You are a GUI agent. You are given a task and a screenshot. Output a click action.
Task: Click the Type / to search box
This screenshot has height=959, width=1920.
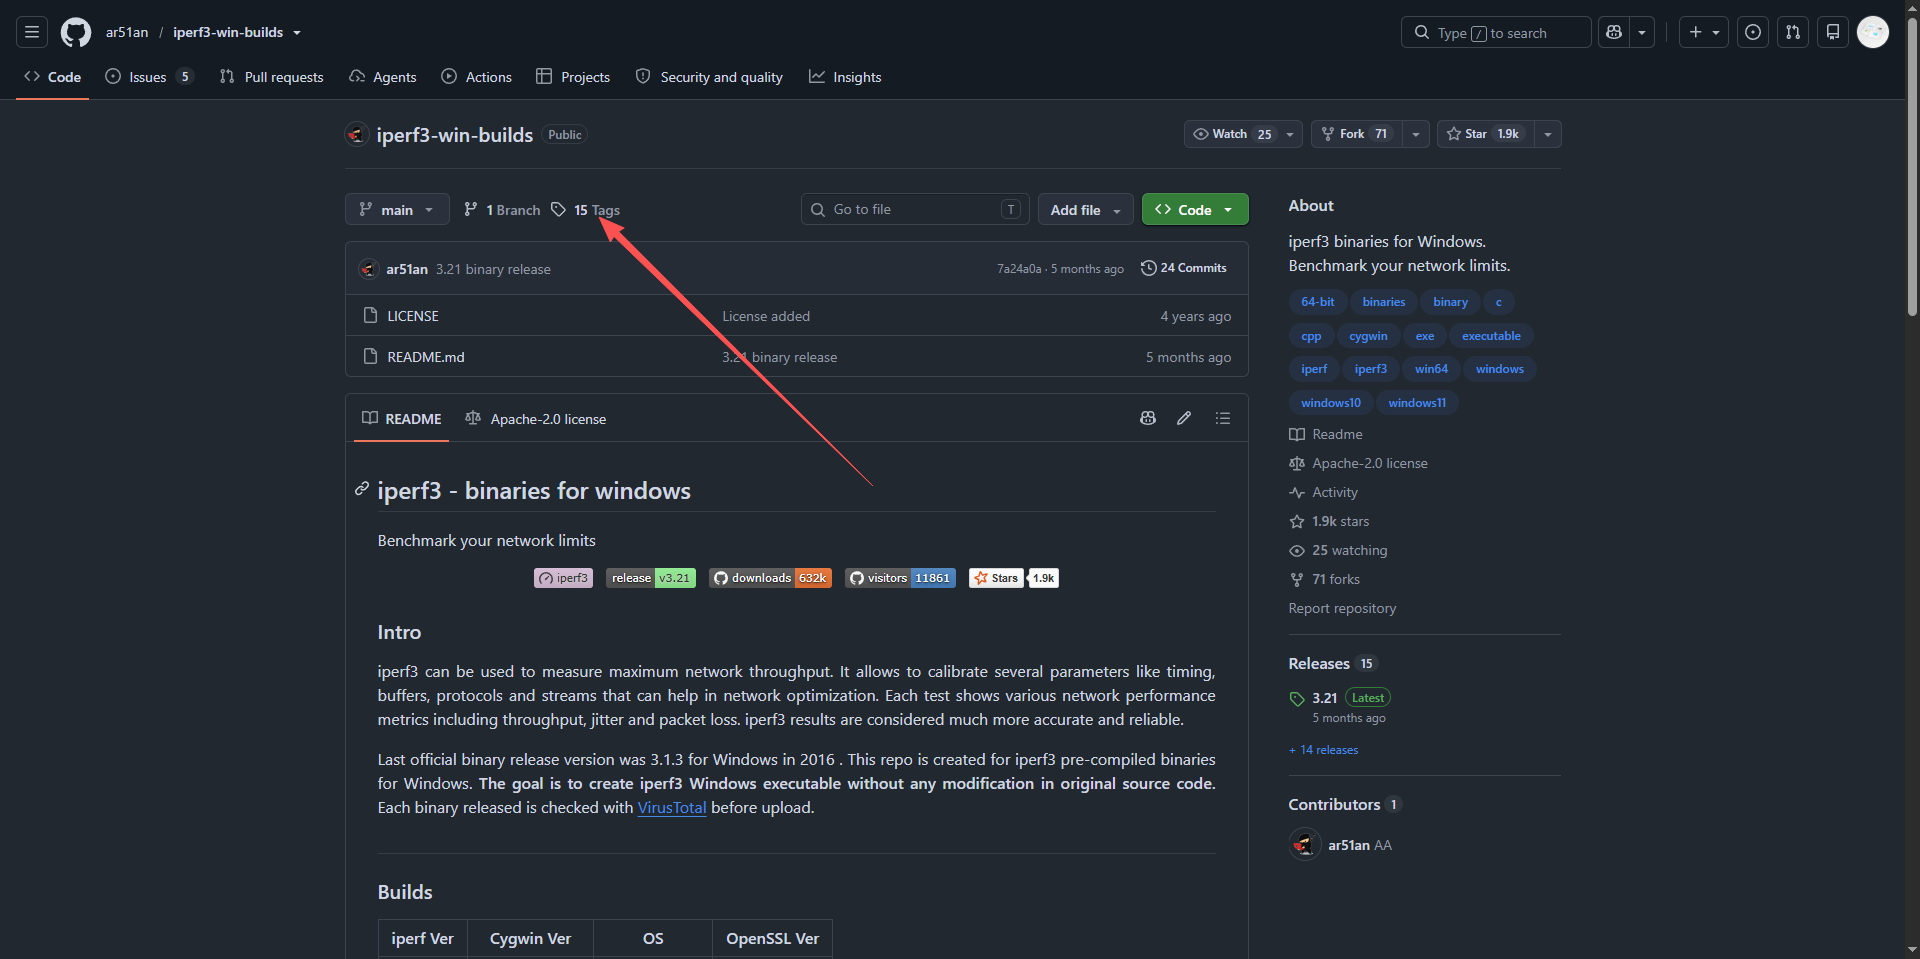tap(1496, 33)
